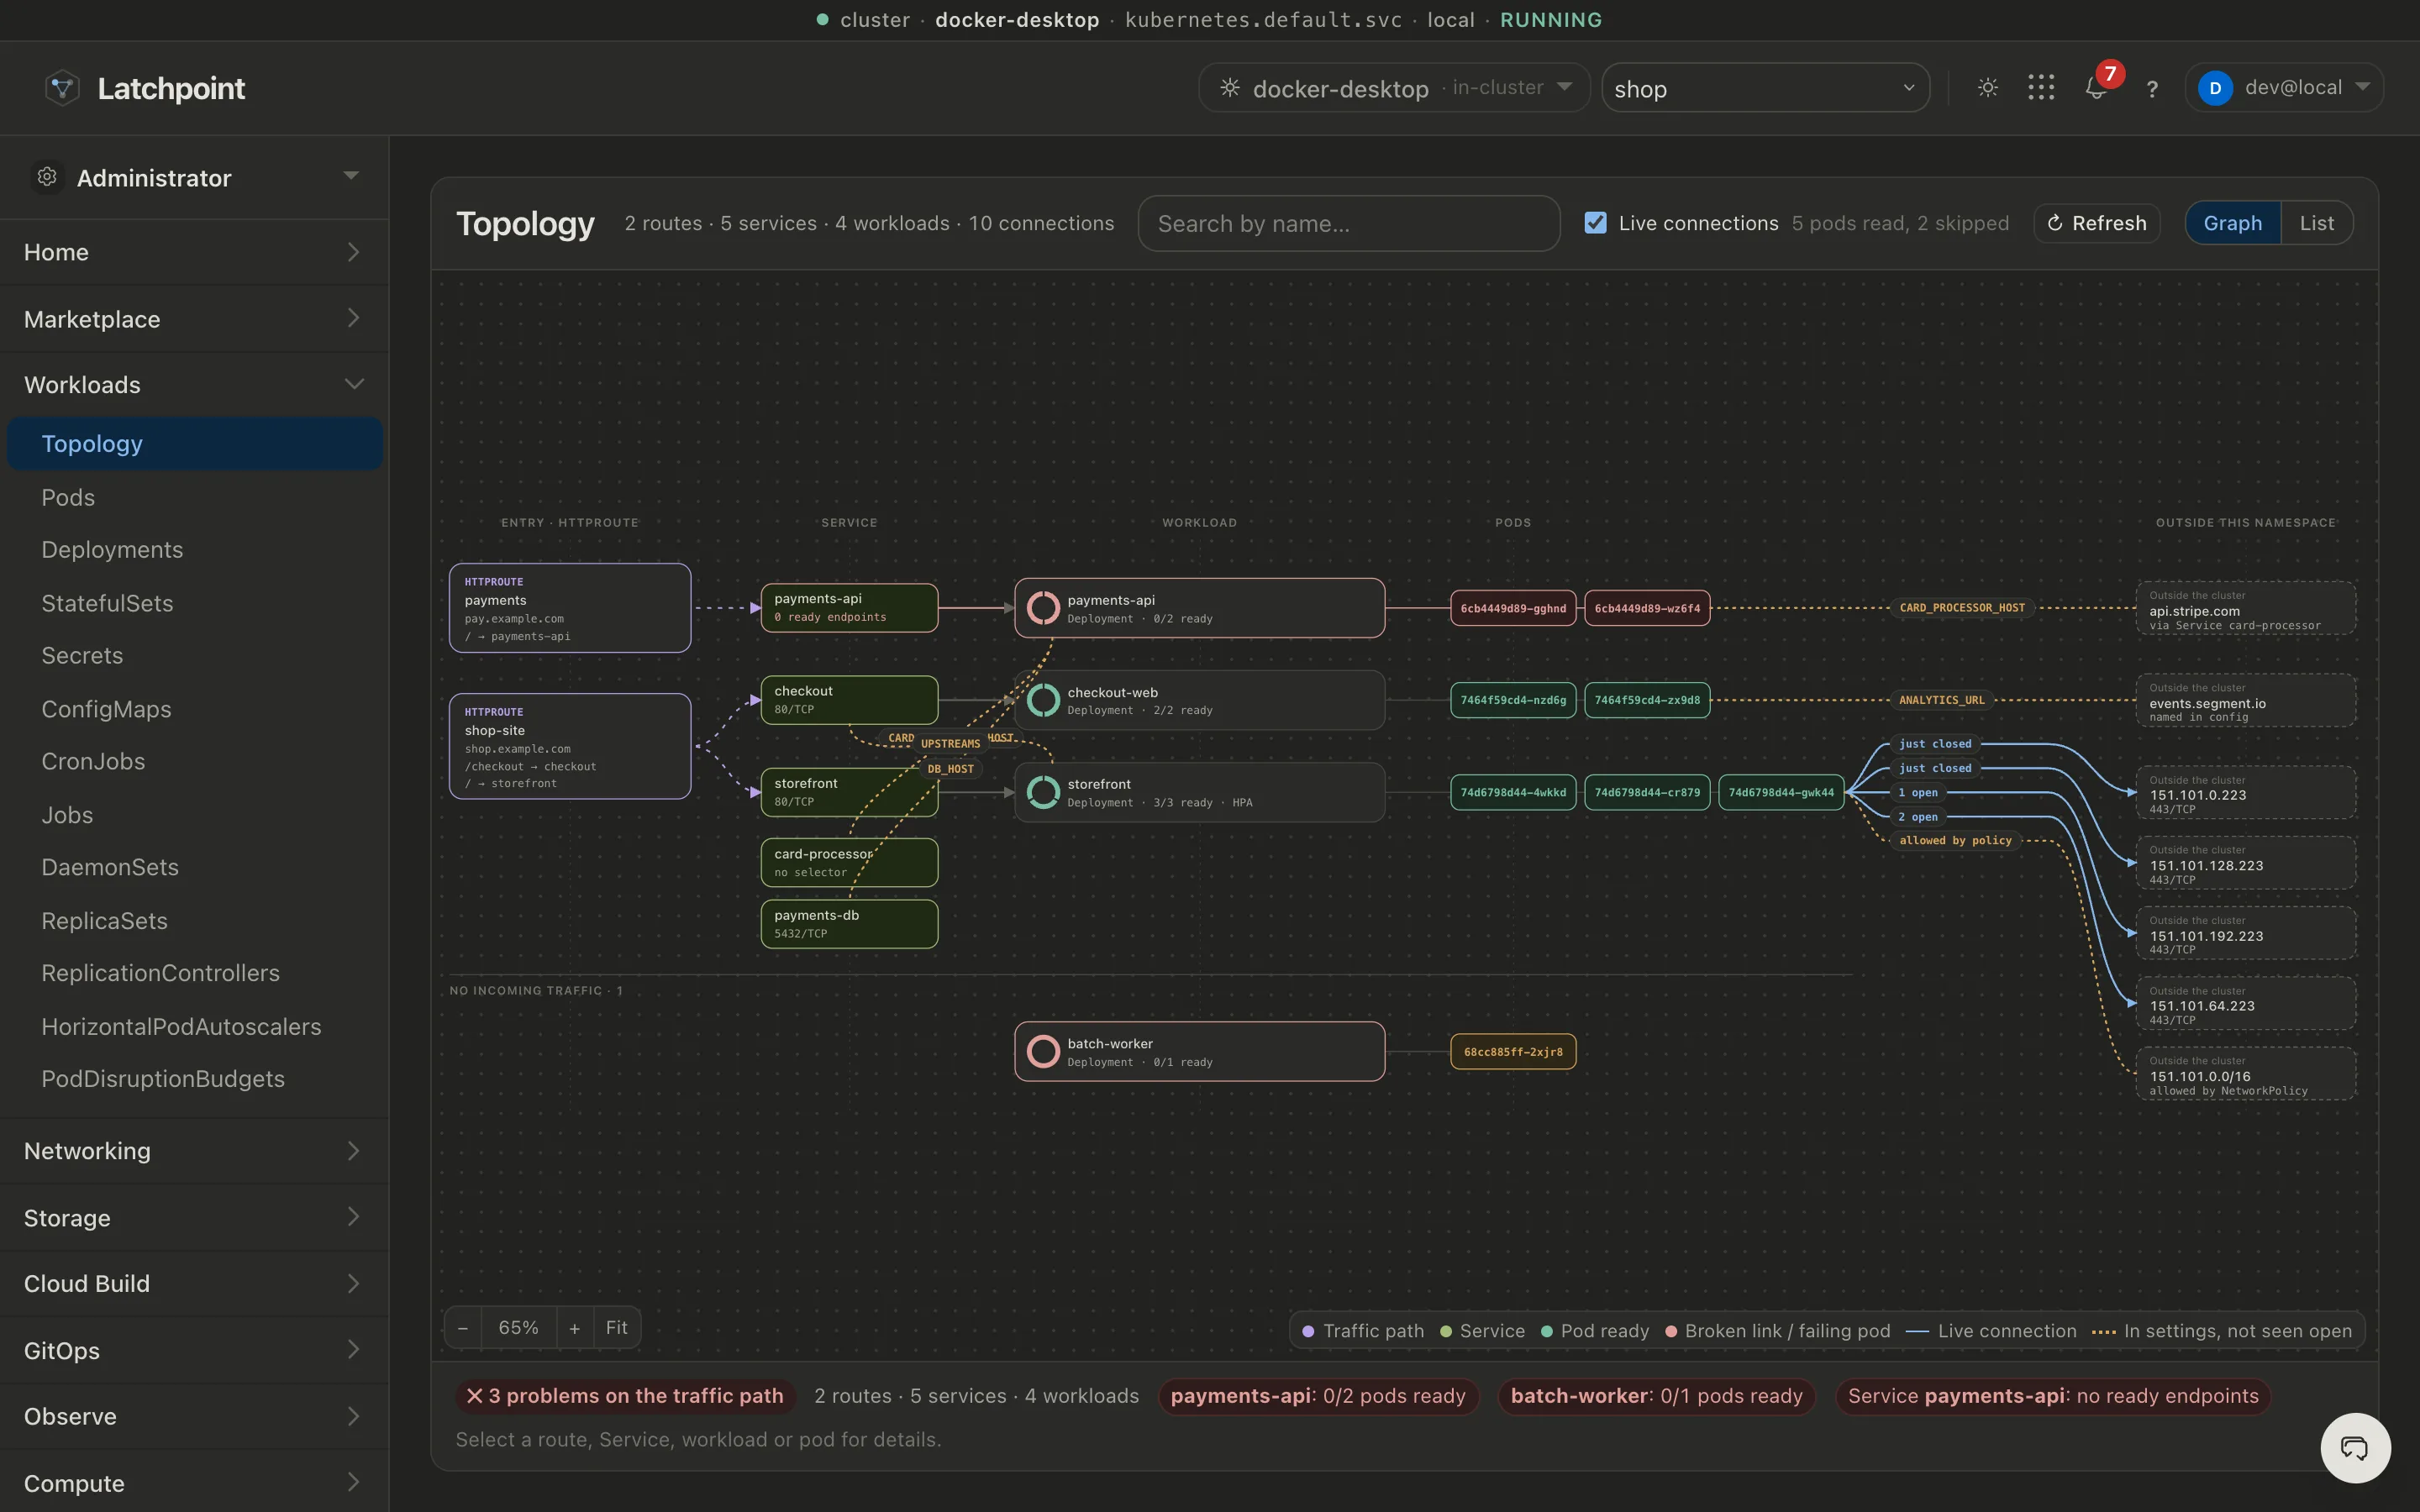Select the payments HTTPRoute node
The image size is (2420, 1512).
pyautogui.click(x=570, y=608)
